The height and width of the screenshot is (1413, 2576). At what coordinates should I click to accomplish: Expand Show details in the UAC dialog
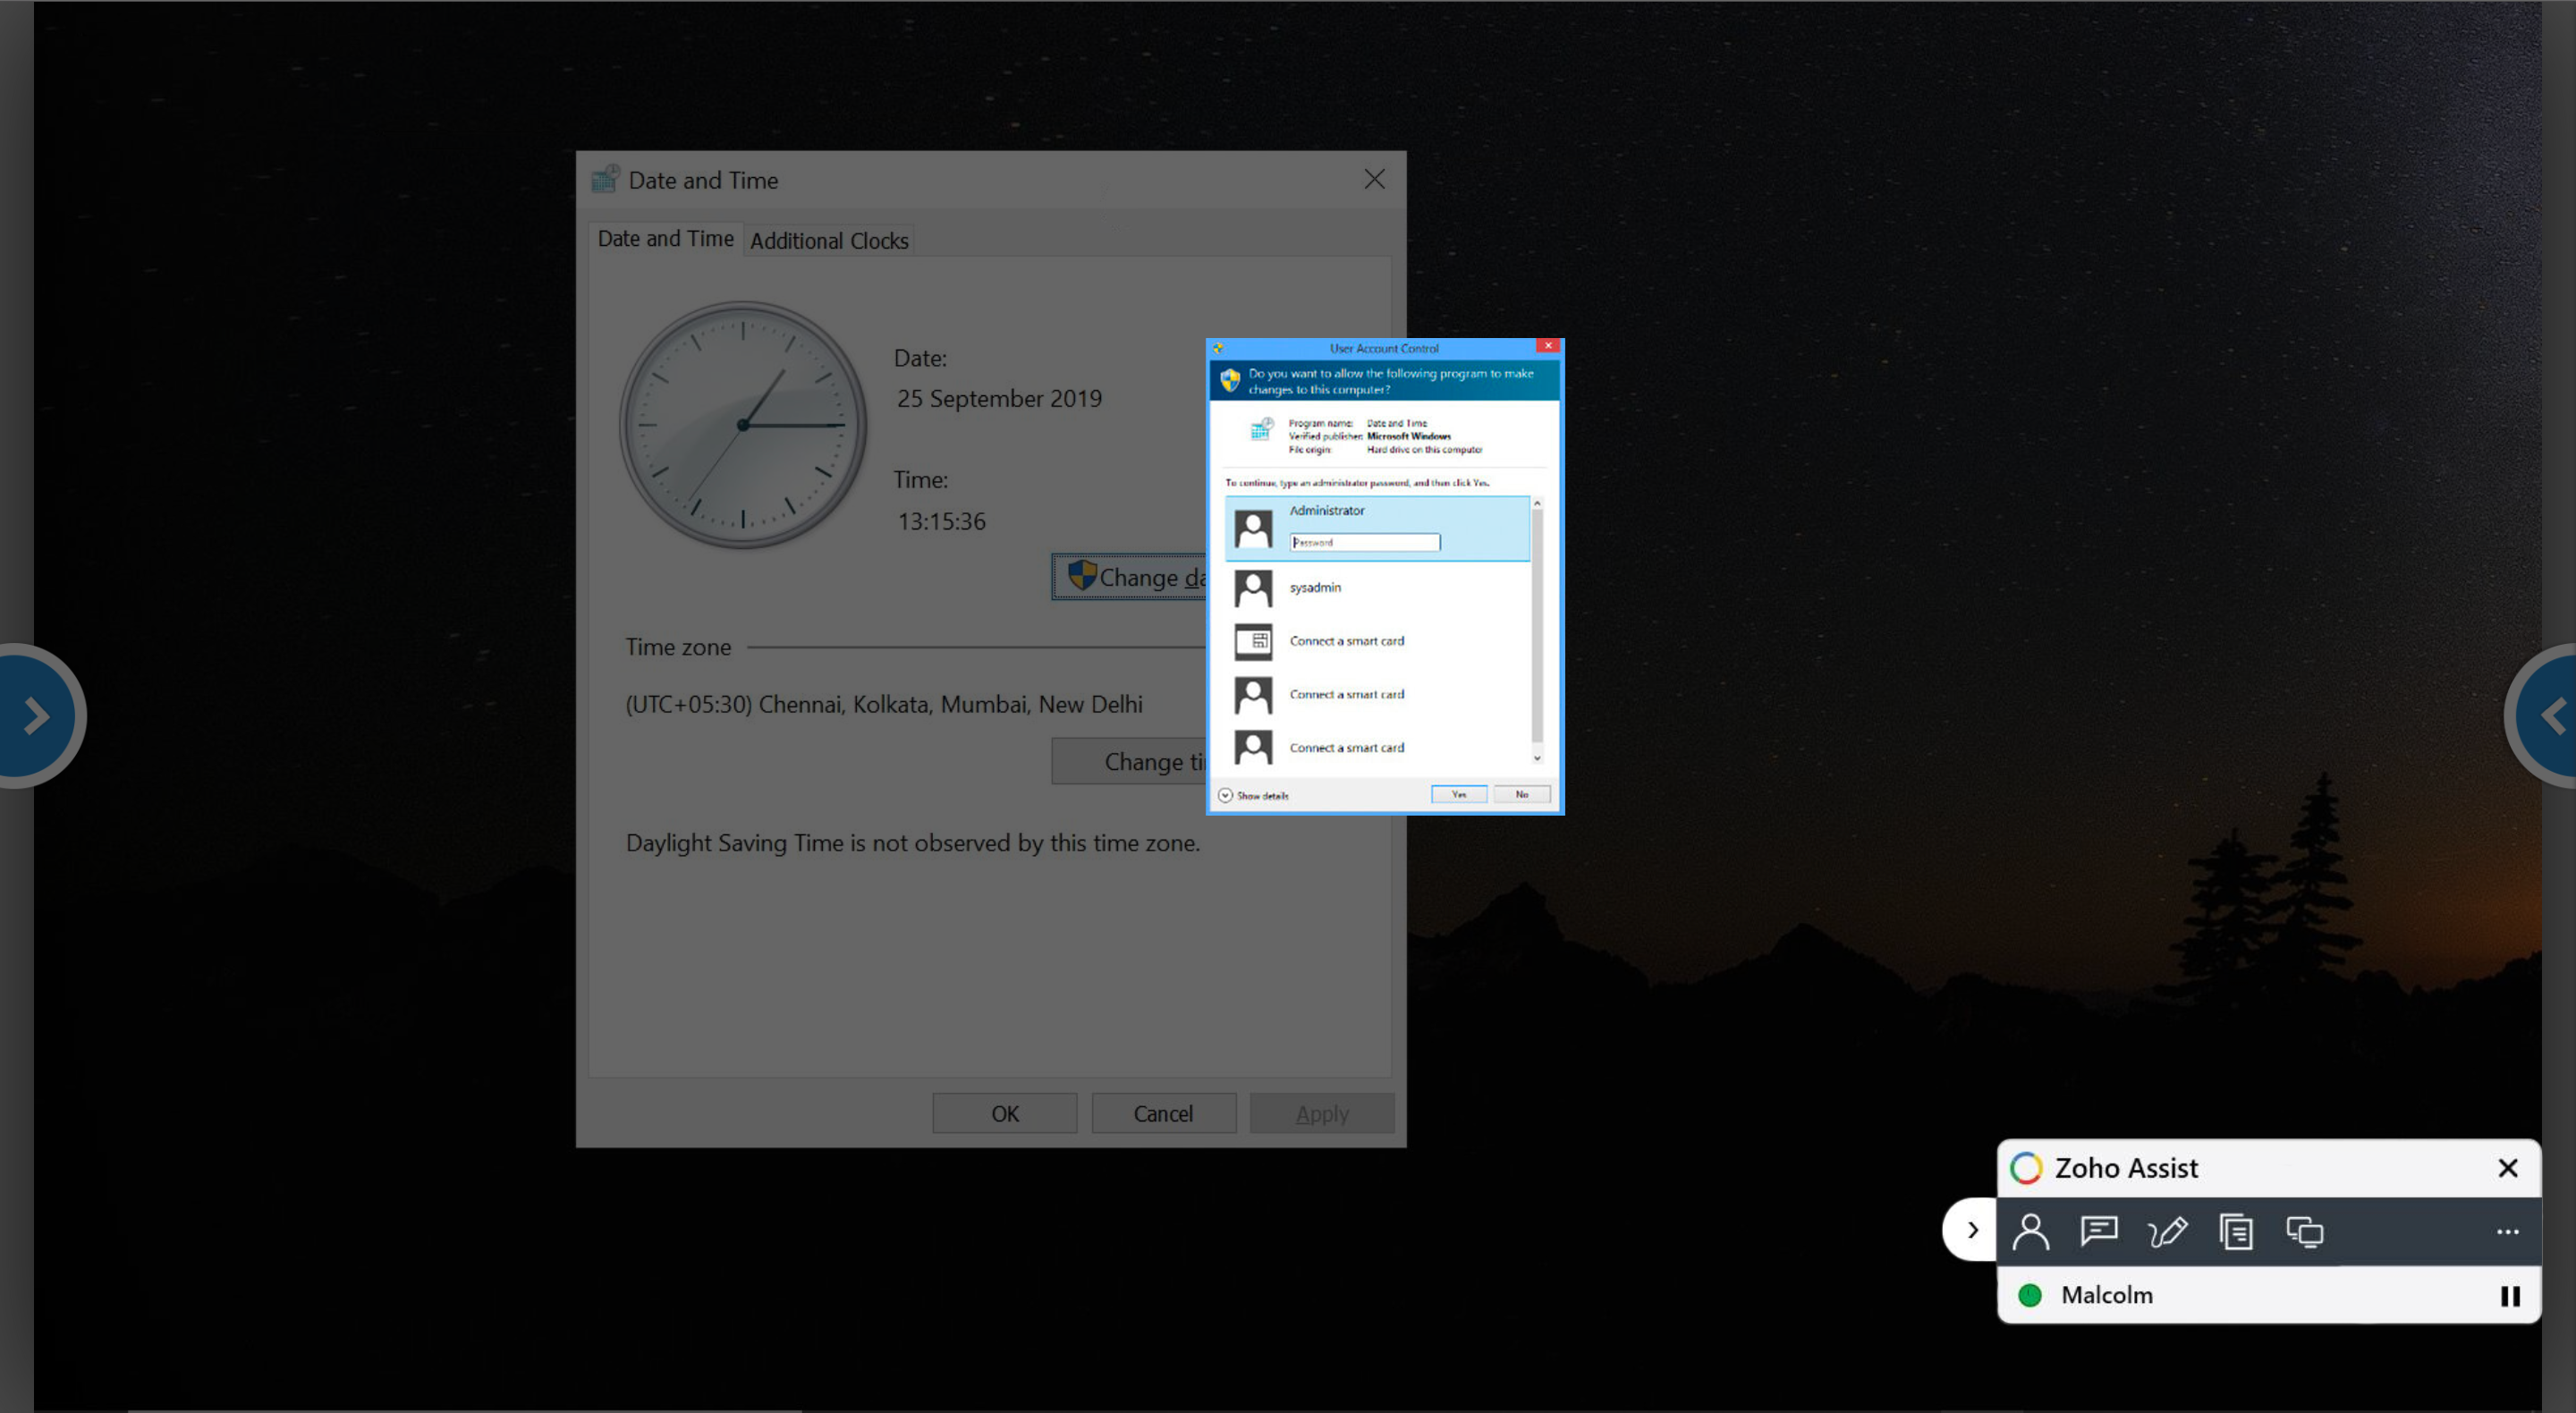click(1253, 794)
